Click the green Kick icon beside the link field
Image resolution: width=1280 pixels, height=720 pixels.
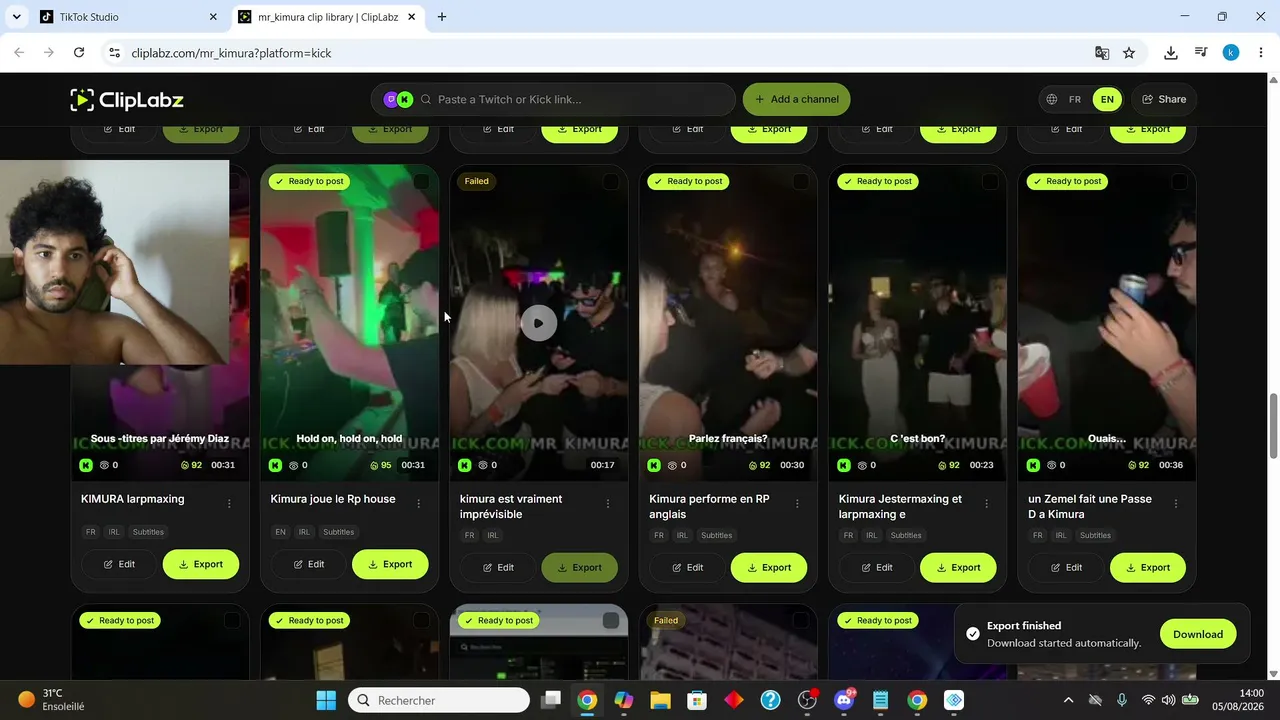click(x=404, y=99)
